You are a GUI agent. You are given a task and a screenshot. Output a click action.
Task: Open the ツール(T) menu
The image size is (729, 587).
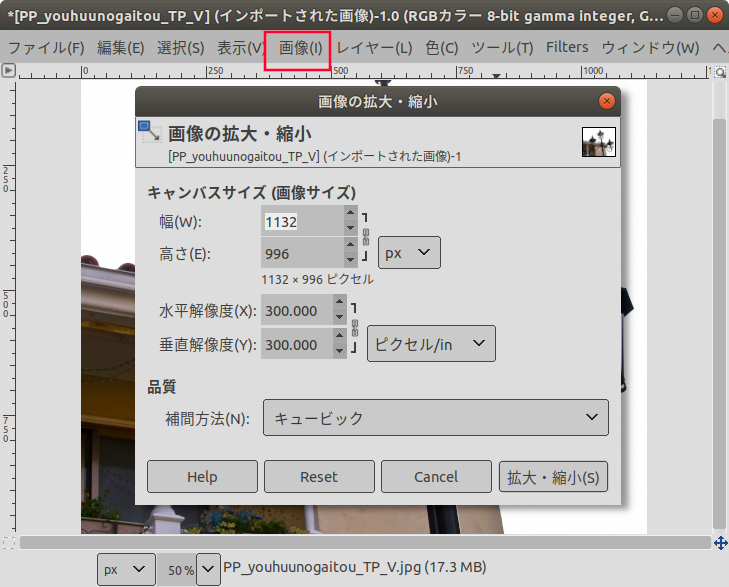(x=502, y=47)
